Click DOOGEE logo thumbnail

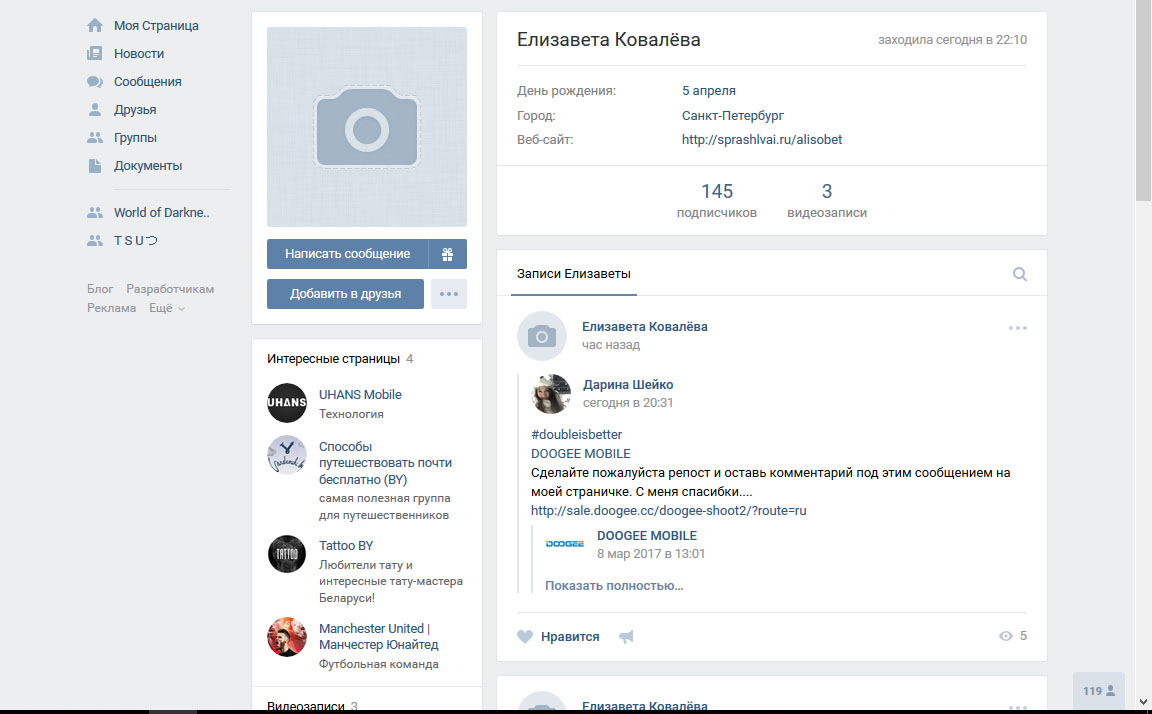[x=564, y=544]
